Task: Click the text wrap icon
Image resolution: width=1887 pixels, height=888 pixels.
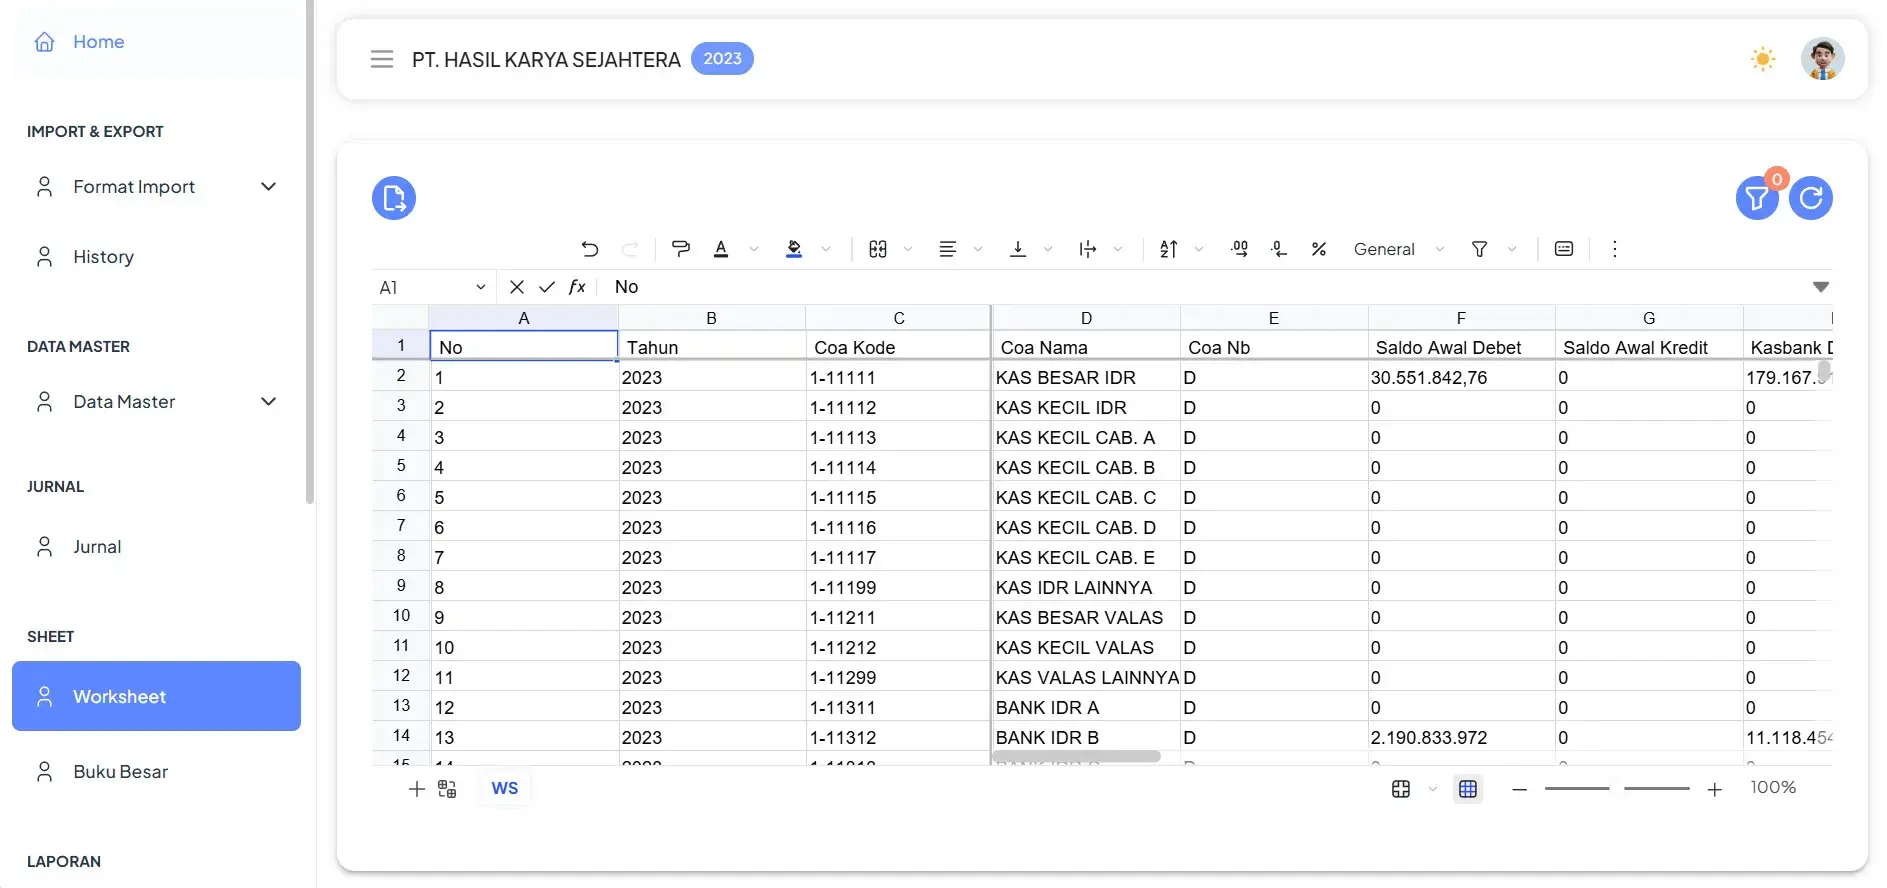Action: (x=1088, y=249)
